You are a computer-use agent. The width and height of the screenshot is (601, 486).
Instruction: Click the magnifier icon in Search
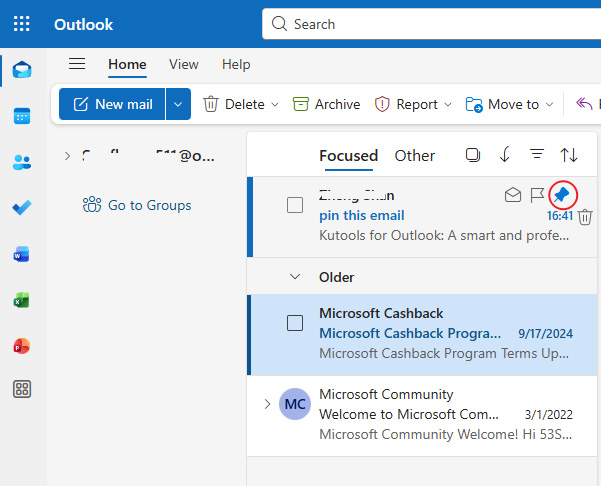[x=279, y=24]
